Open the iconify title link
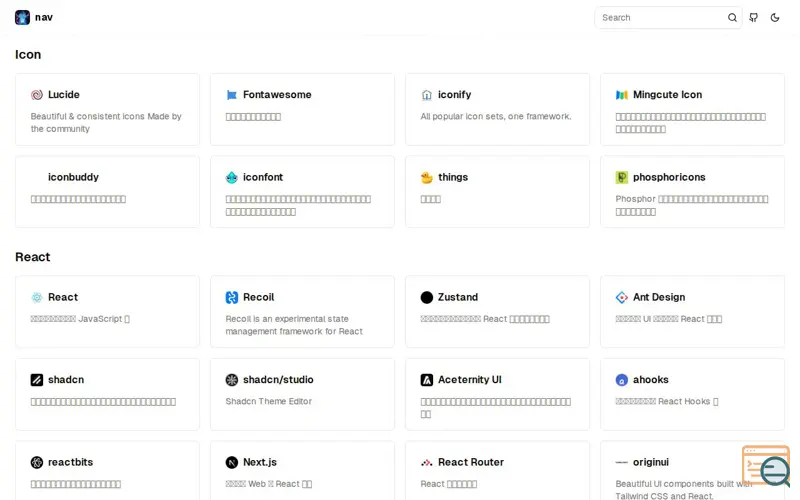Image resolution: width=800 pixels, height=500 pixels. pos(455,95)
